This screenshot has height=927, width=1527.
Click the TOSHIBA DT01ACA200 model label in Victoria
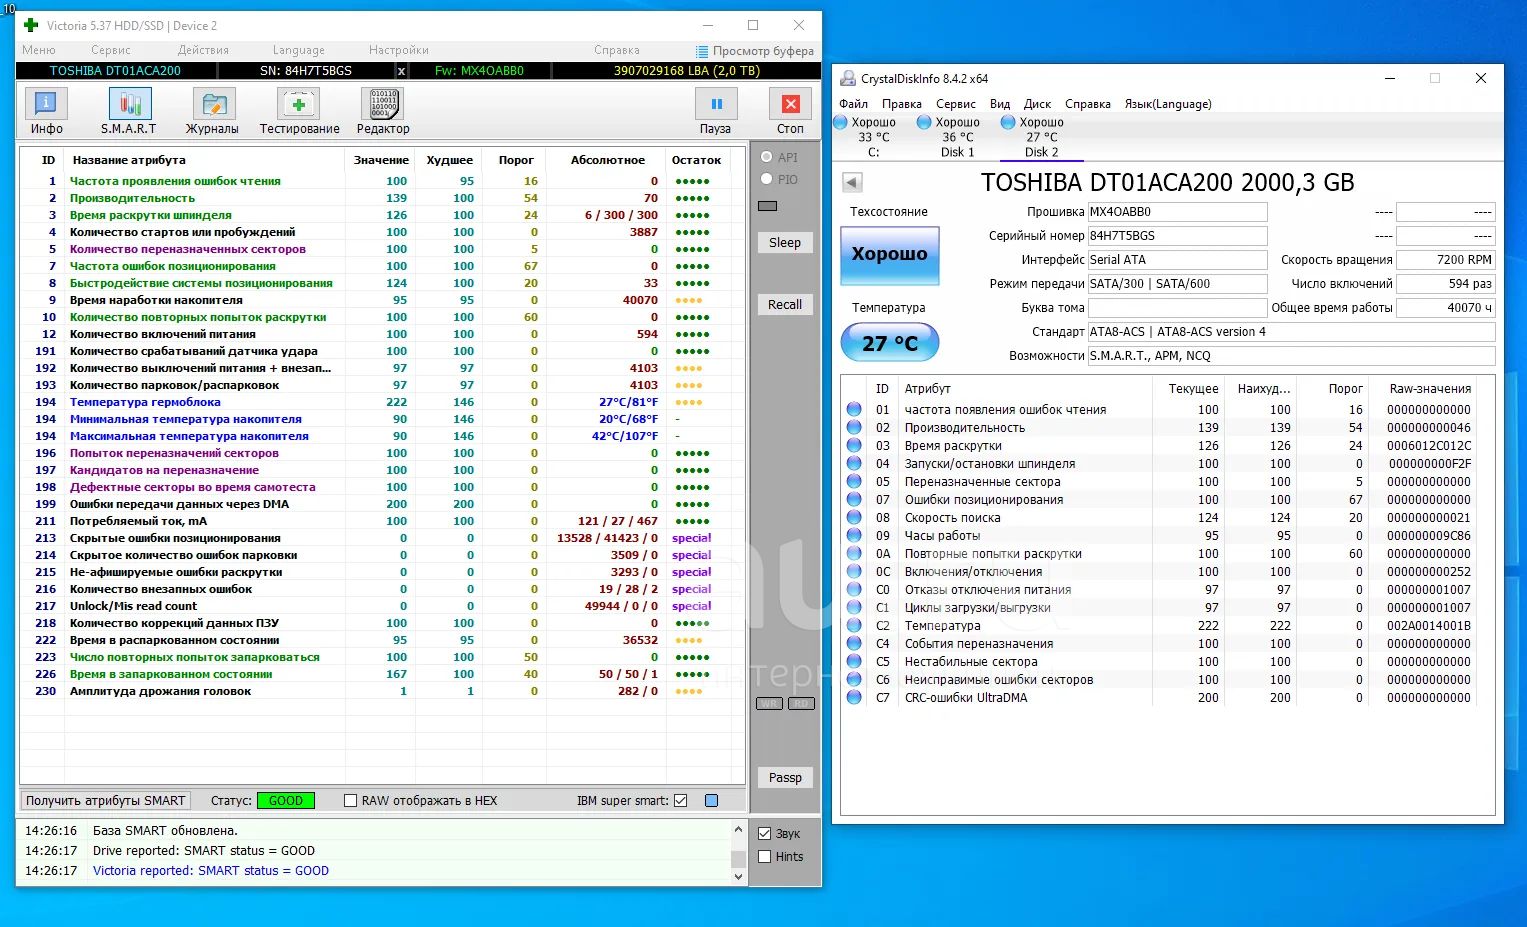pyautogui.click(x=115, y=71)
